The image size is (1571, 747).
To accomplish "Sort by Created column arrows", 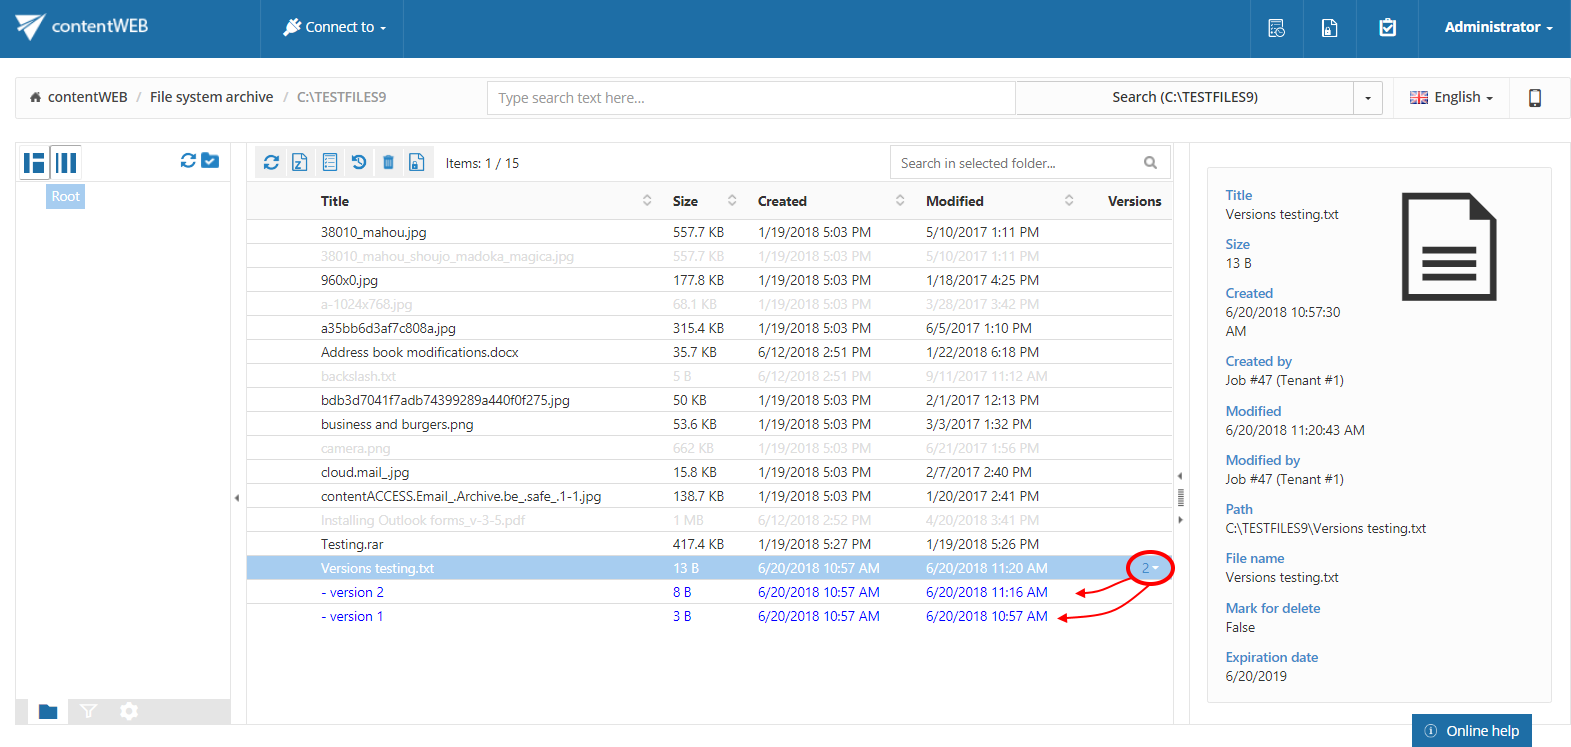I will (900, 200).
